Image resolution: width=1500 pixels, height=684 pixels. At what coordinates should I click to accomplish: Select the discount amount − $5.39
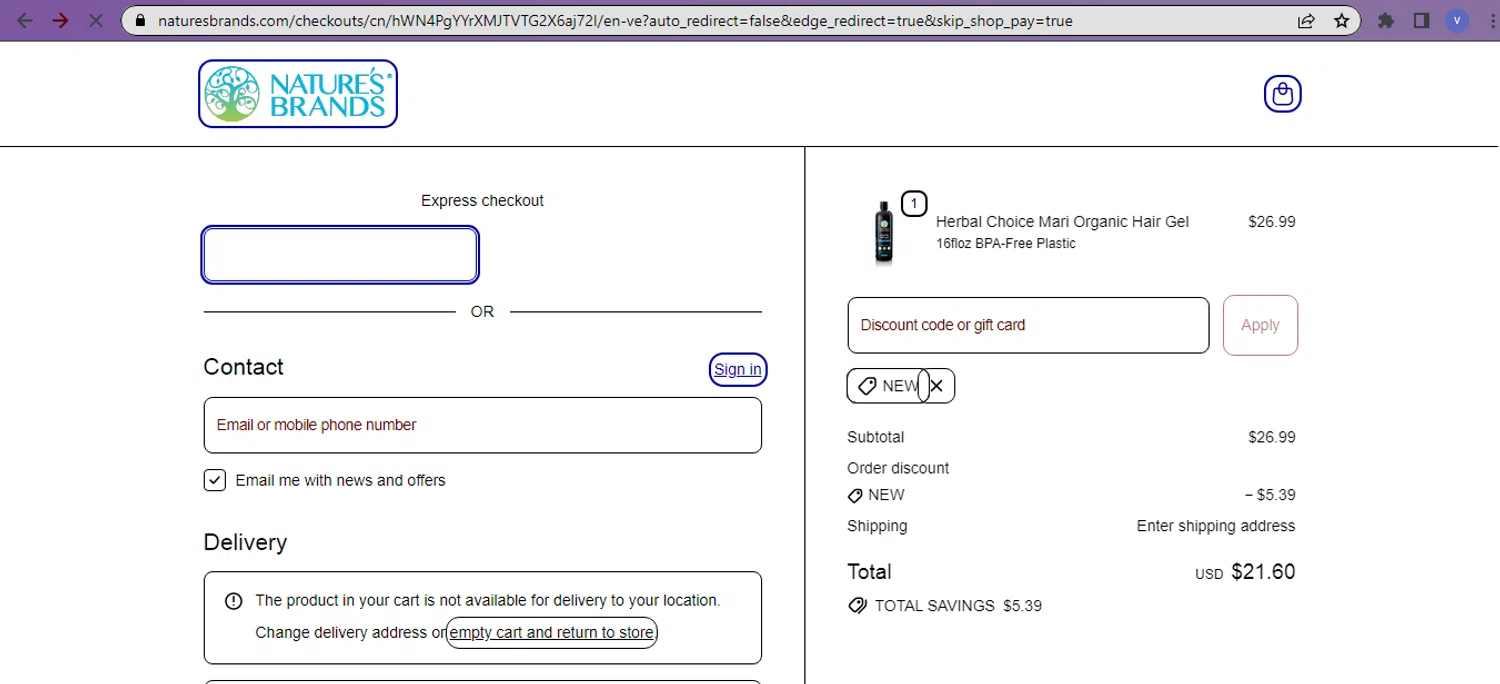[1270, 495]
